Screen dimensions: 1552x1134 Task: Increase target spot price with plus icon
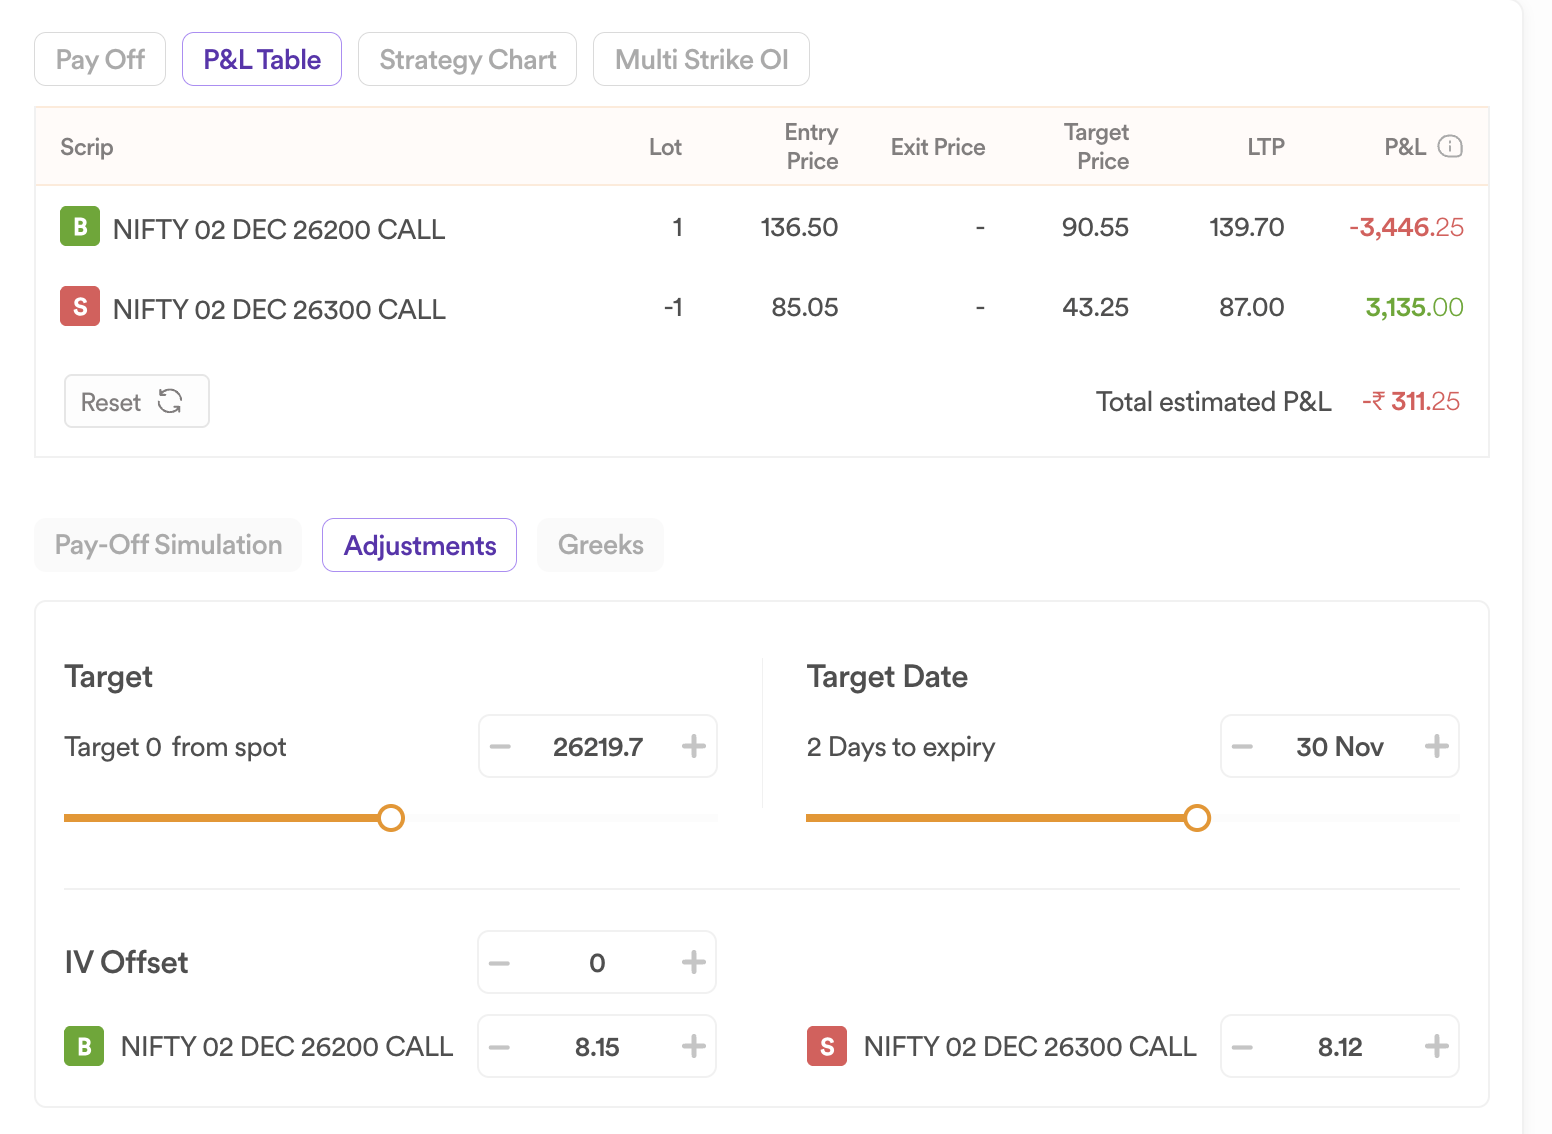(693, 746)
